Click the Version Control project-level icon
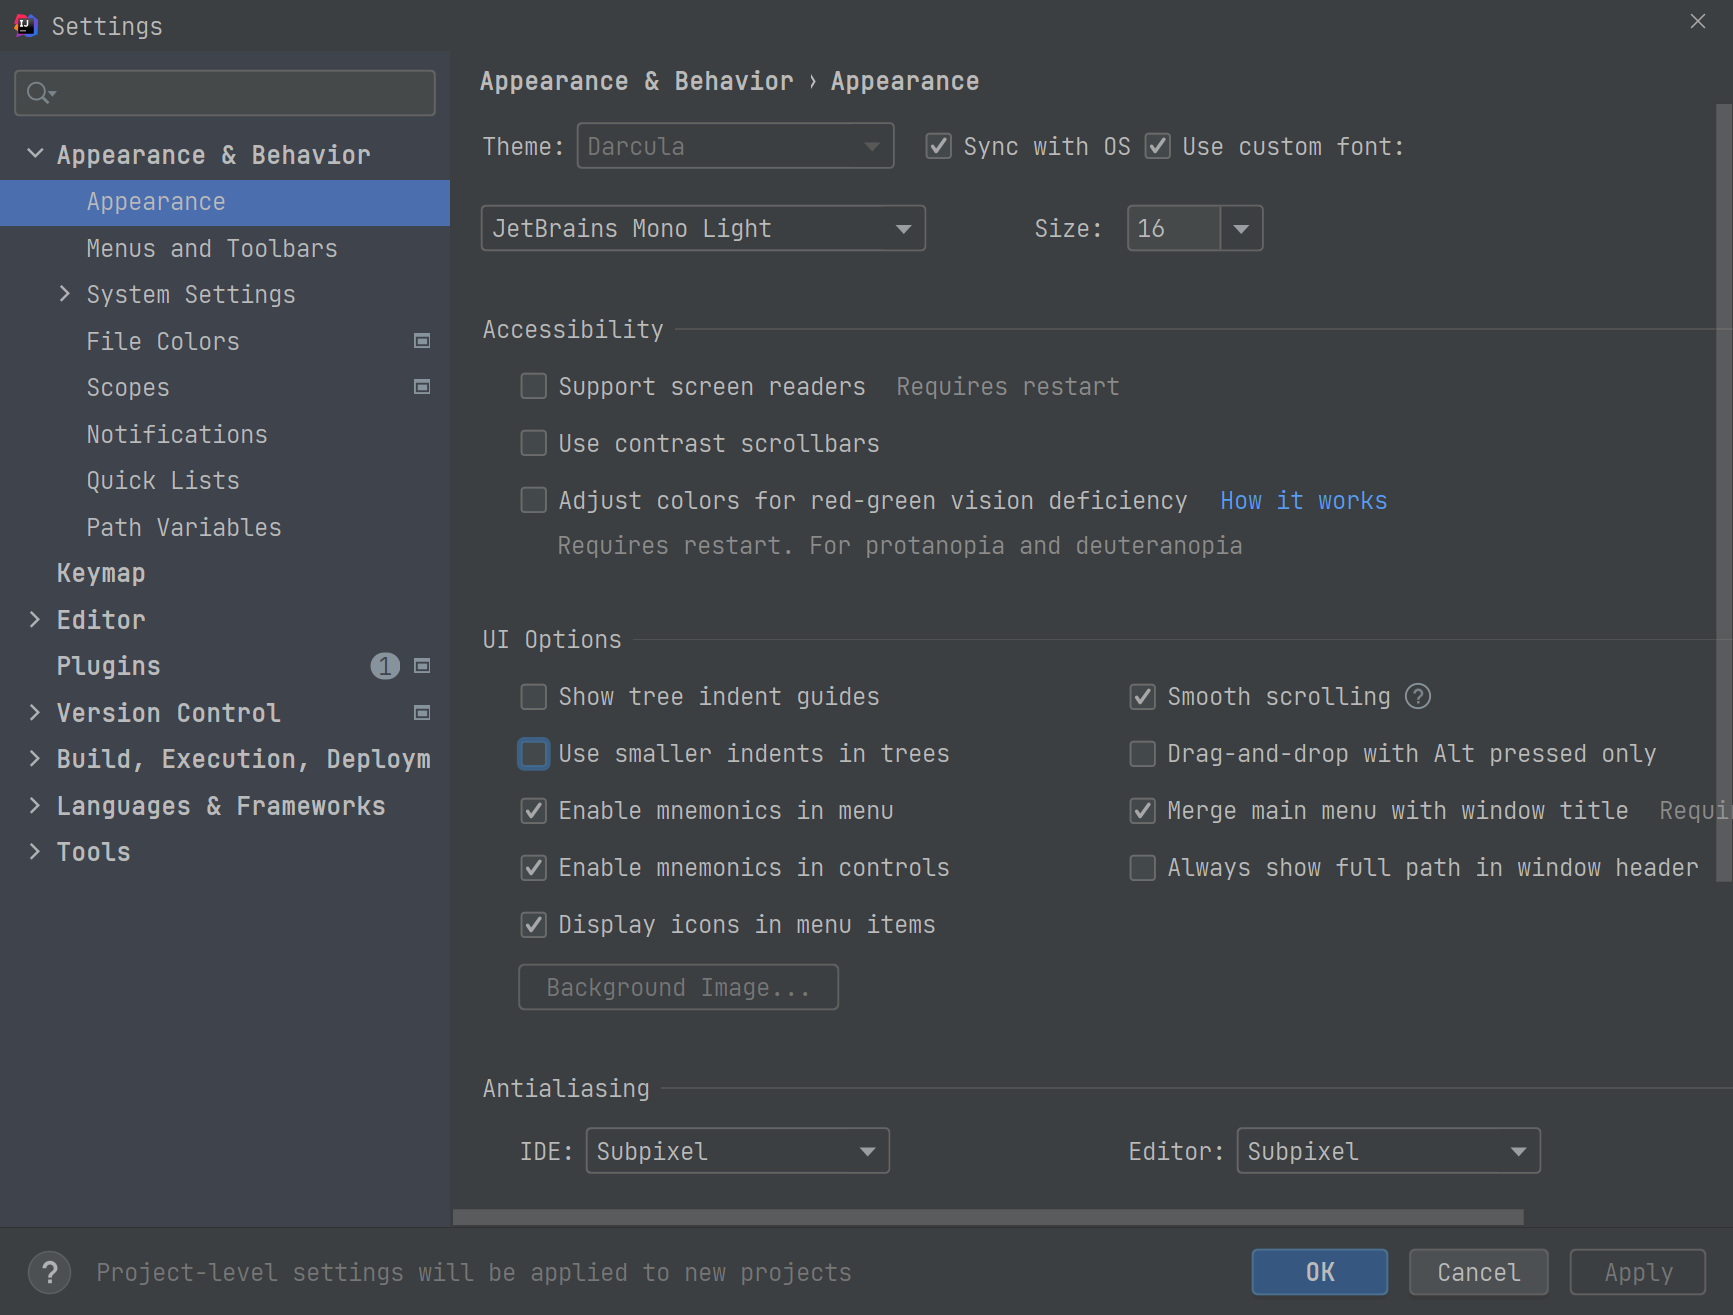The height and width of the screenshot is (1315, 1733). (422, 713)
